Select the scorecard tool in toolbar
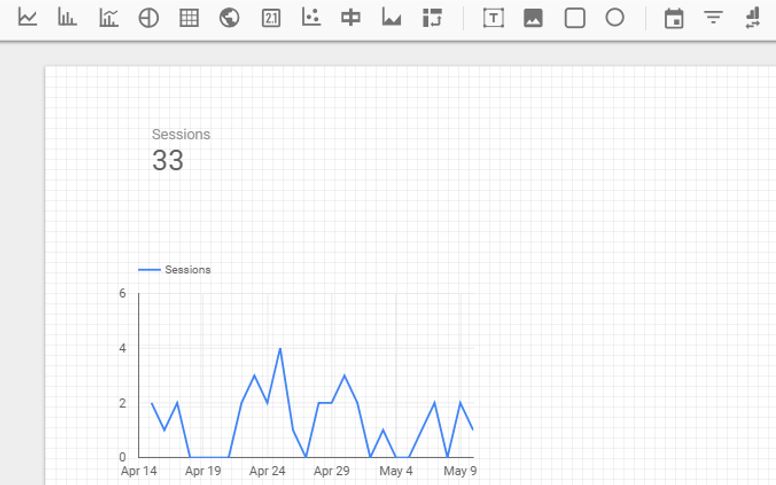The image size is (776, 485). point(270,18)
